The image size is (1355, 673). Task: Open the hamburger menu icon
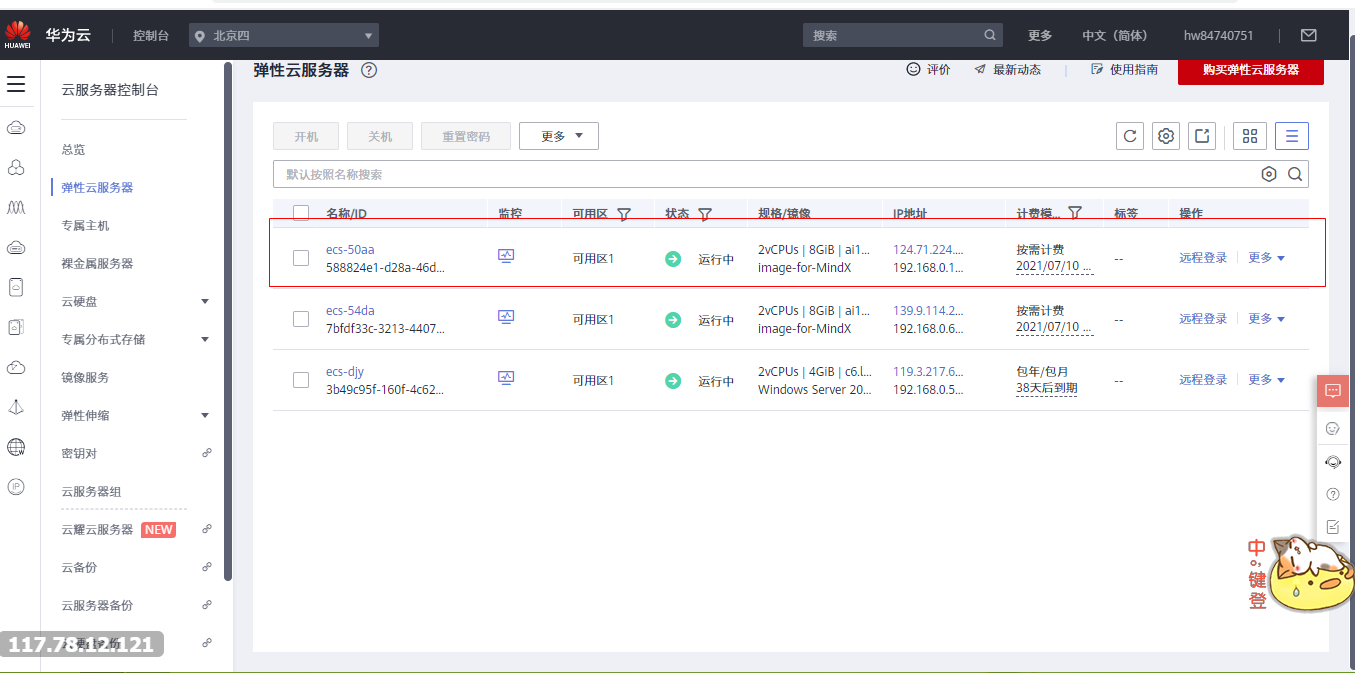point(16,84)
